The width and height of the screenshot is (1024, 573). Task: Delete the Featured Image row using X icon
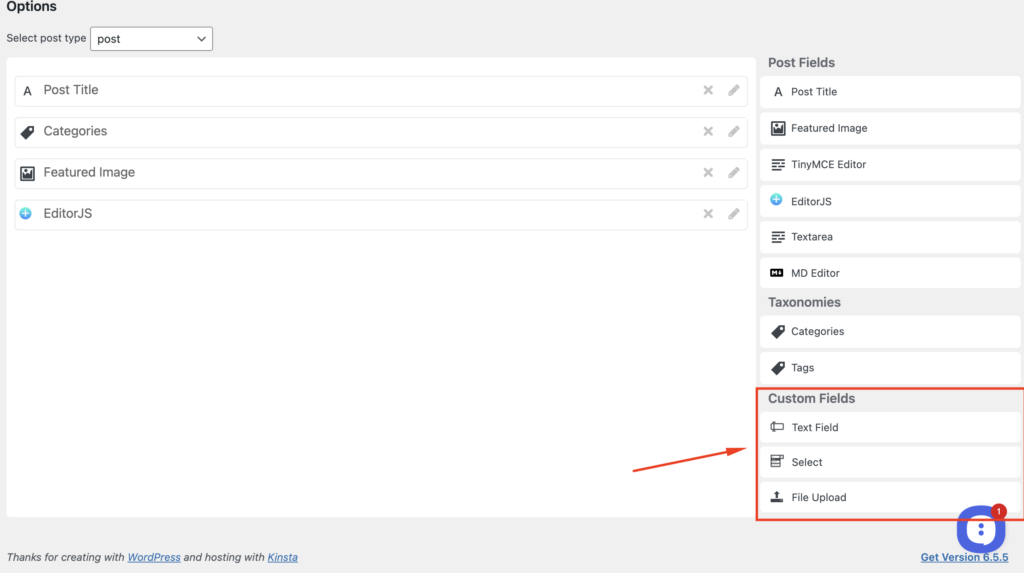(708, 173)
